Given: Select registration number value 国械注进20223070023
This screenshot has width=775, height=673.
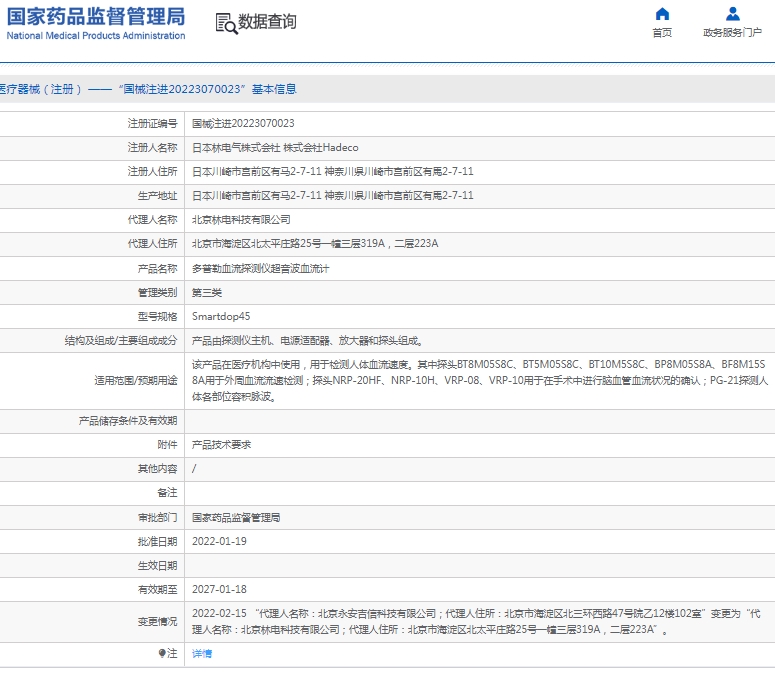Looking at the screenshot, I should pyautogui.click(x=243, y=124).
